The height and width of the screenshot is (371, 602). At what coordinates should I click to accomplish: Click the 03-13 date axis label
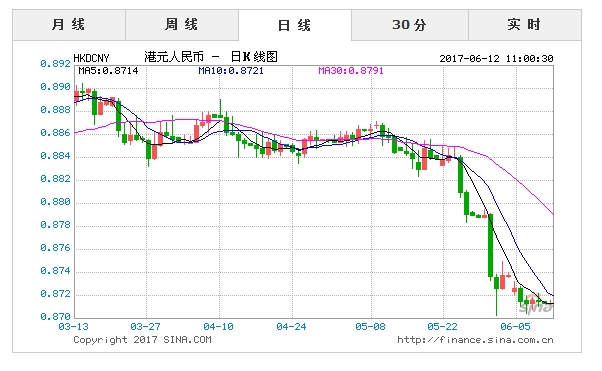tap(73, 327)
